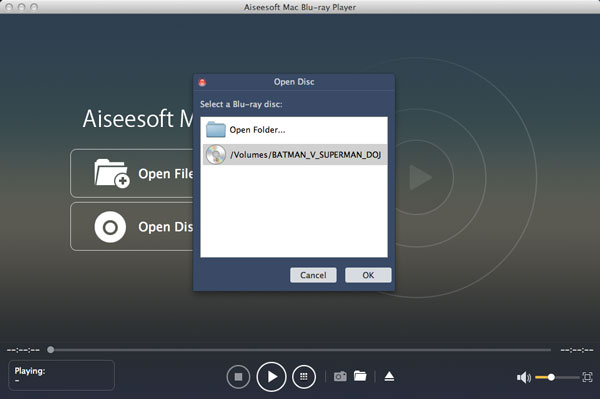Click the large Play button in the control bar
The width and height of the screenshot is (600, 399).
(271, 377)
